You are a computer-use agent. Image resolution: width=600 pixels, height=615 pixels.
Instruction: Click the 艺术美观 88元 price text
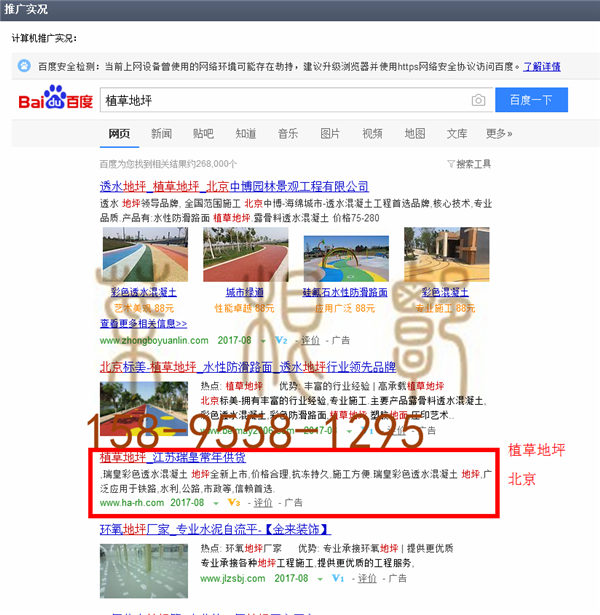[x=144, y=308]
